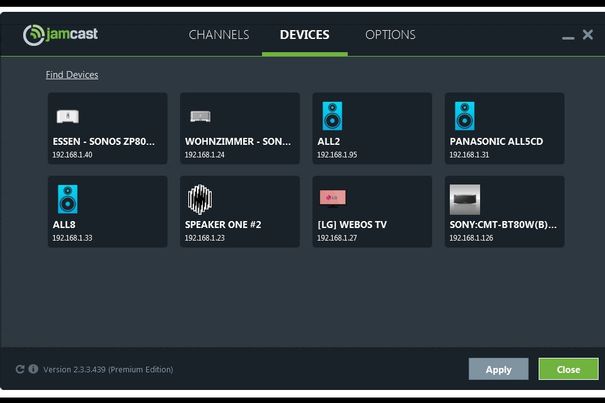Select the SONY:CMT-BT80W(B) device name
The height and width of the screenshot is (403, 605).
coord(503,225)
